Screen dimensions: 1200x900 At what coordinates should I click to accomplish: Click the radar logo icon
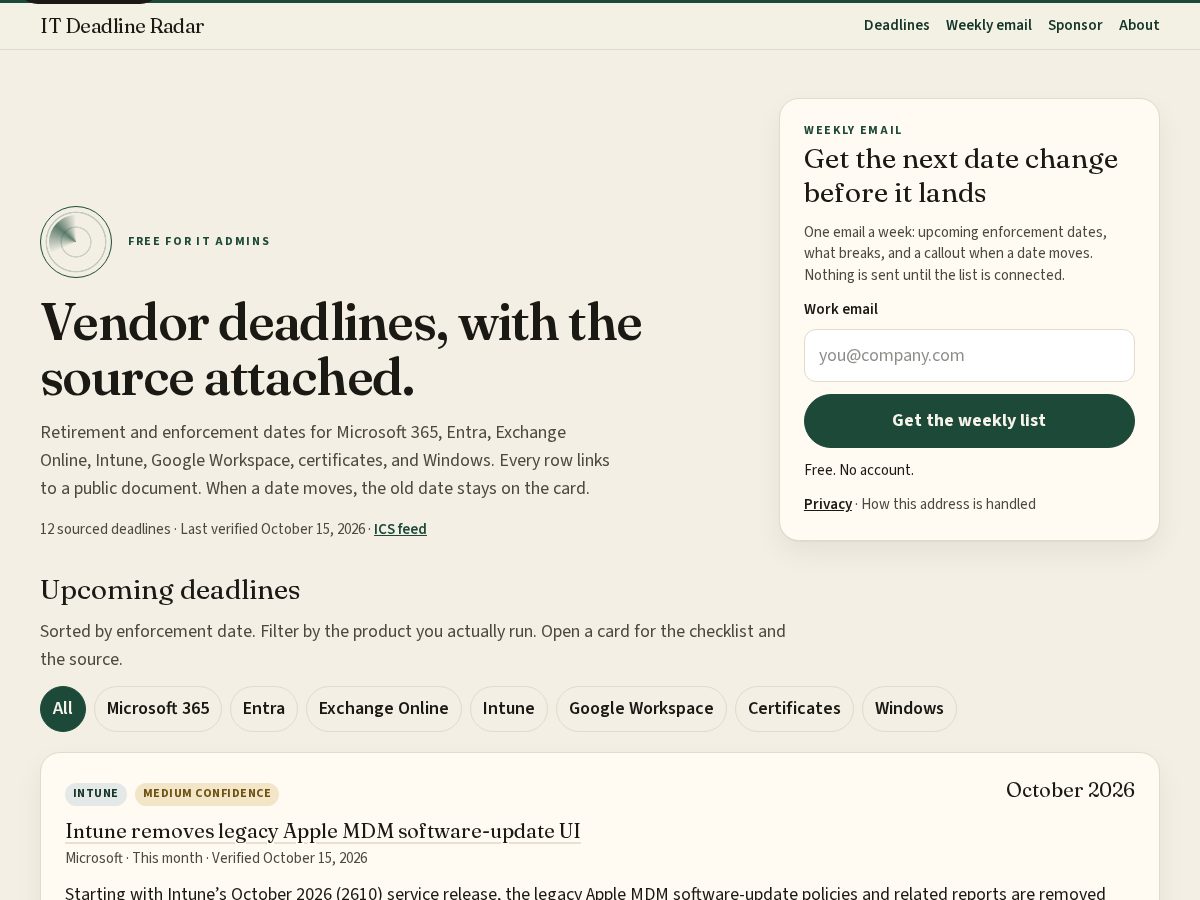76,242
